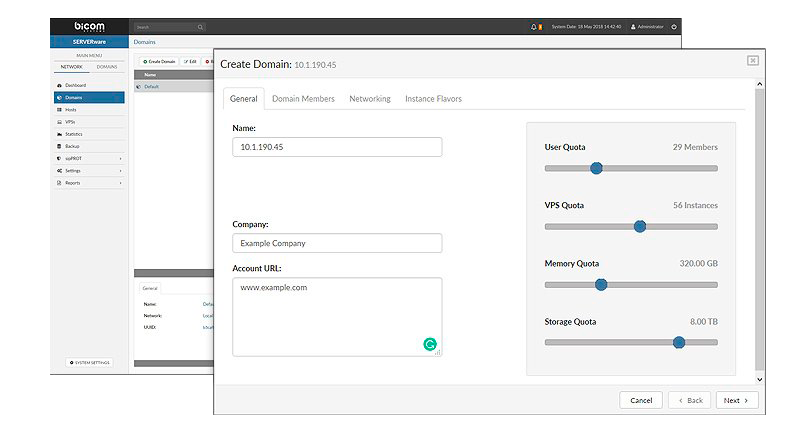
Task: Switch to the Domain Members tab
Action: click(303, 99)
